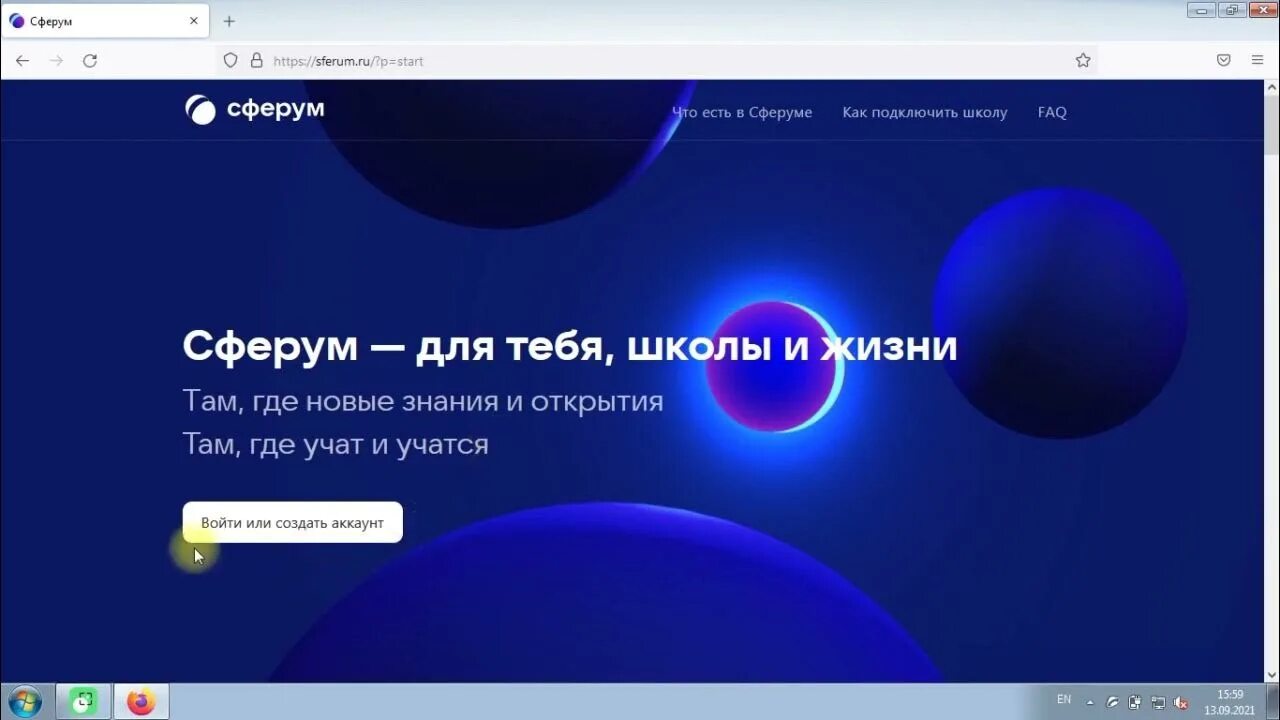
Task: Show hidden system tray icons
Action: 1090,702
